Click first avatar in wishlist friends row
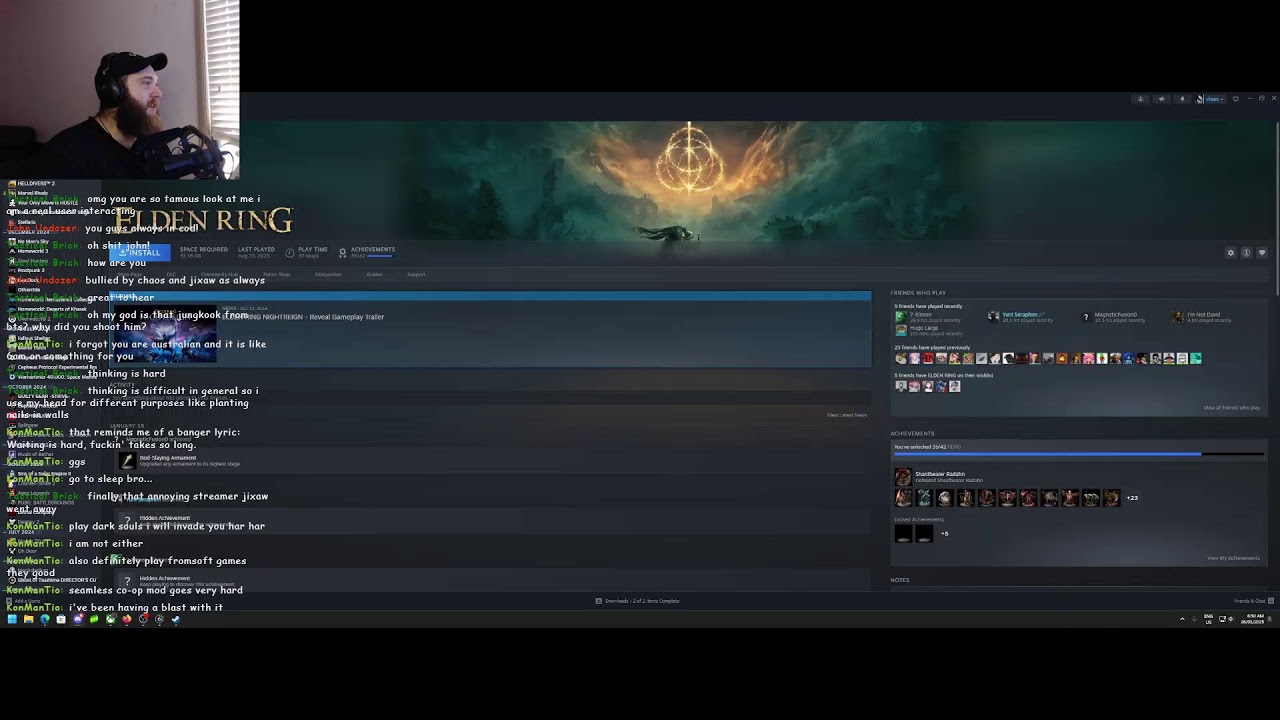This screenshot has width=1280, height=720. (900, 386)
